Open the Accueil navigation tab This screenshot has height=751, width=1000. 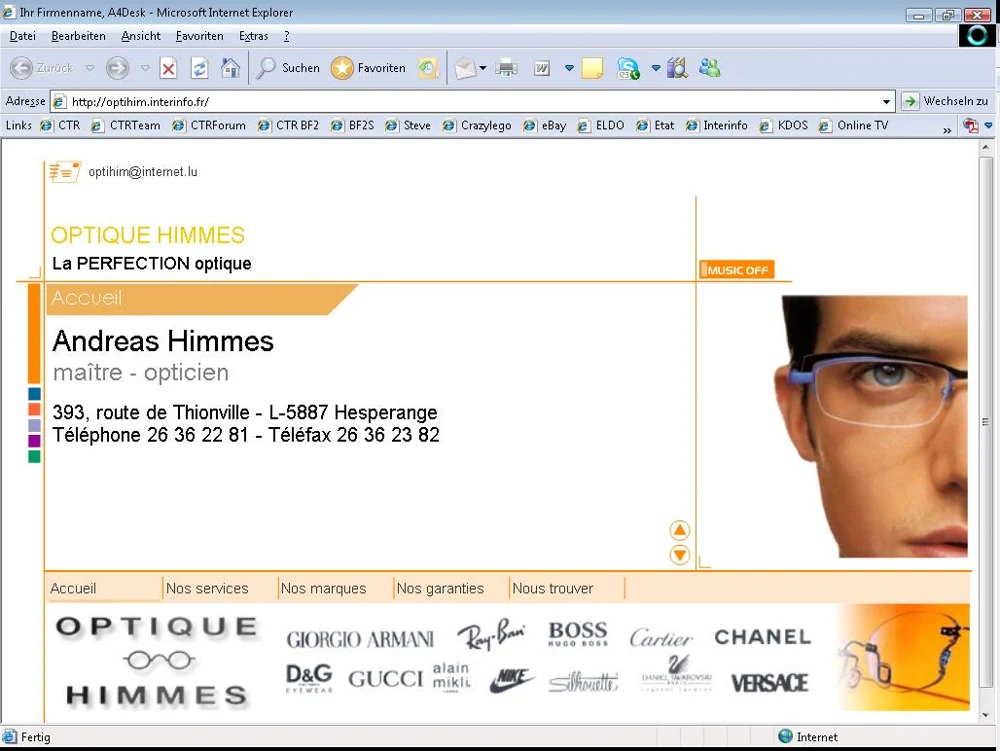[73, 588]
